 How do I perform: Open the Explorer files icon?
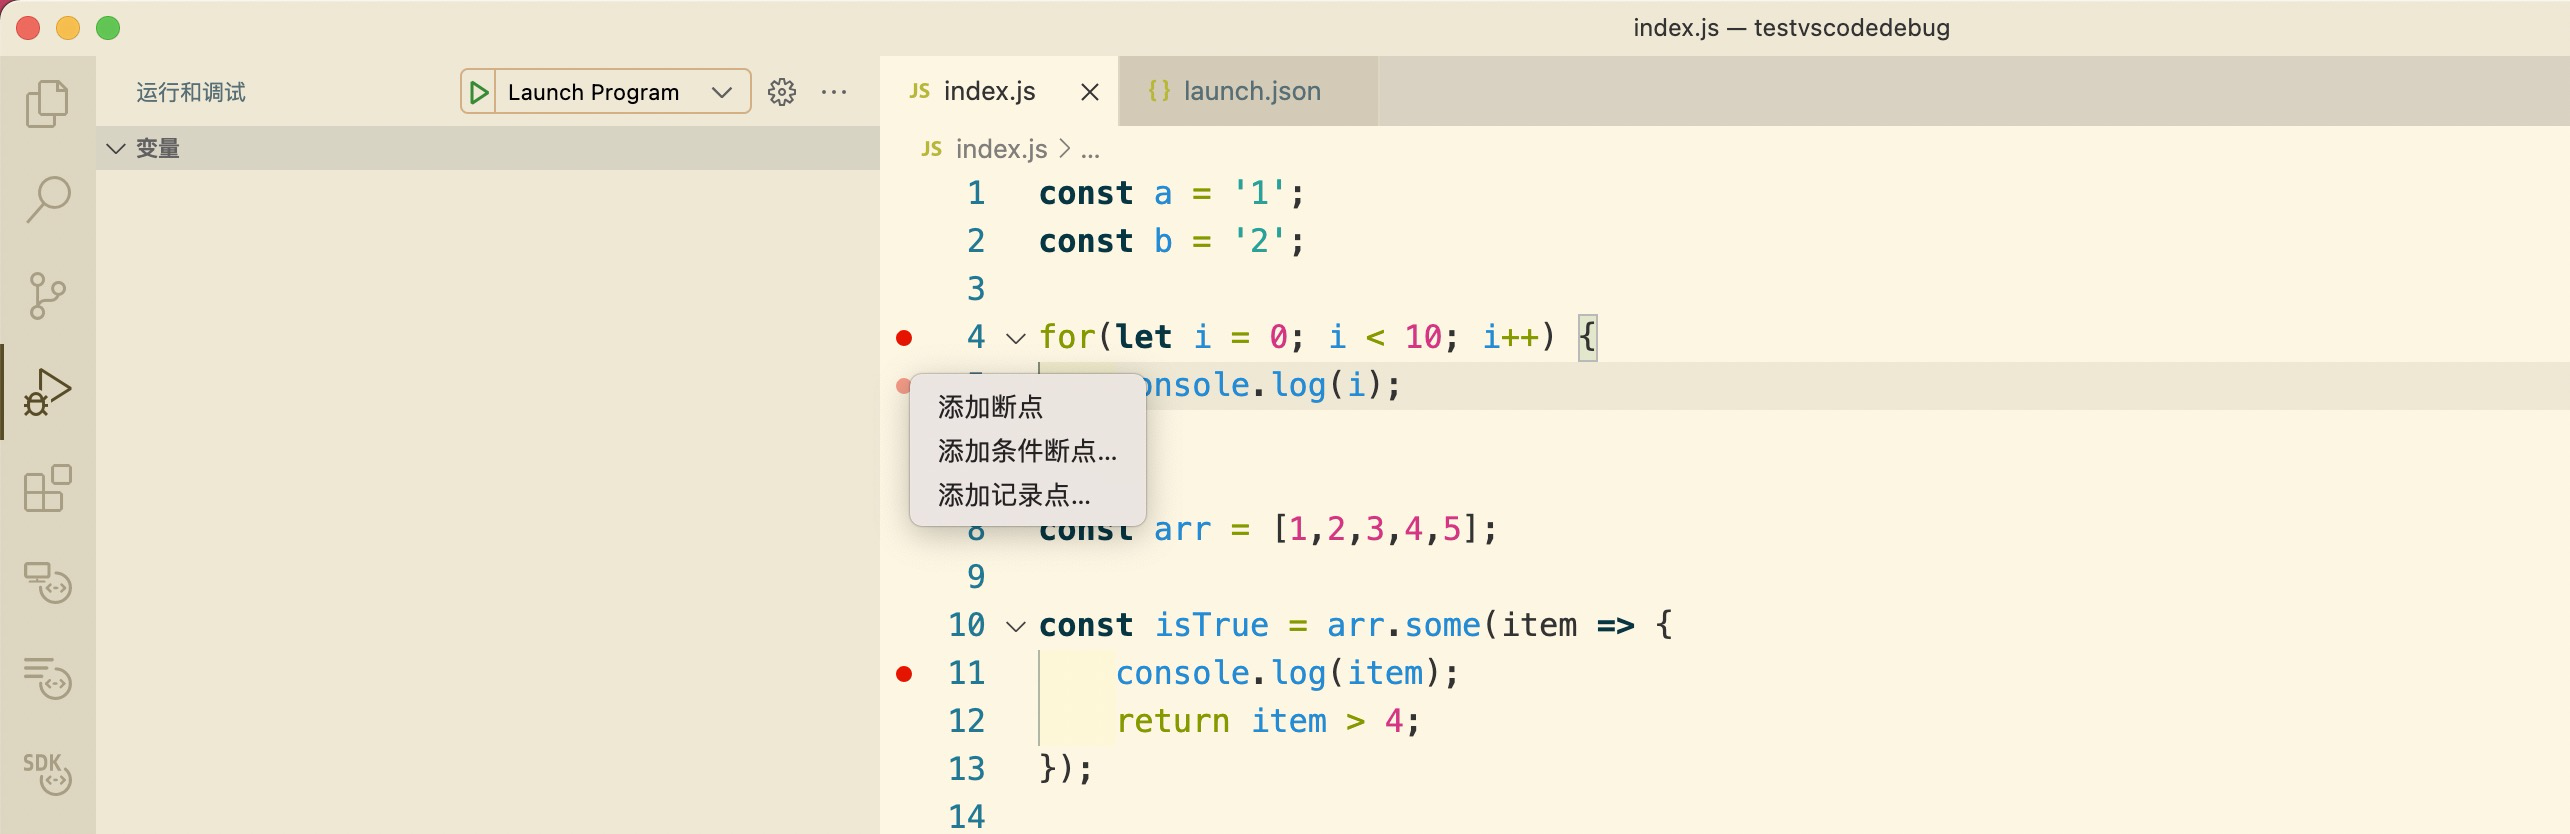pyautogui.click(x=47, y=104)
